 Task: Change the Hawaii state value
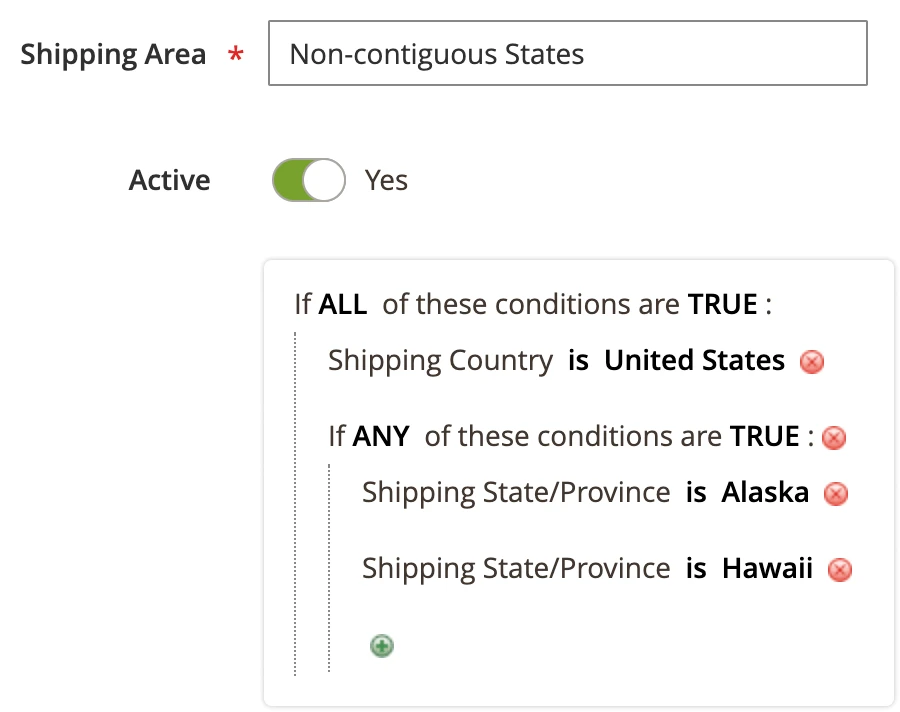tap(767, 568)
